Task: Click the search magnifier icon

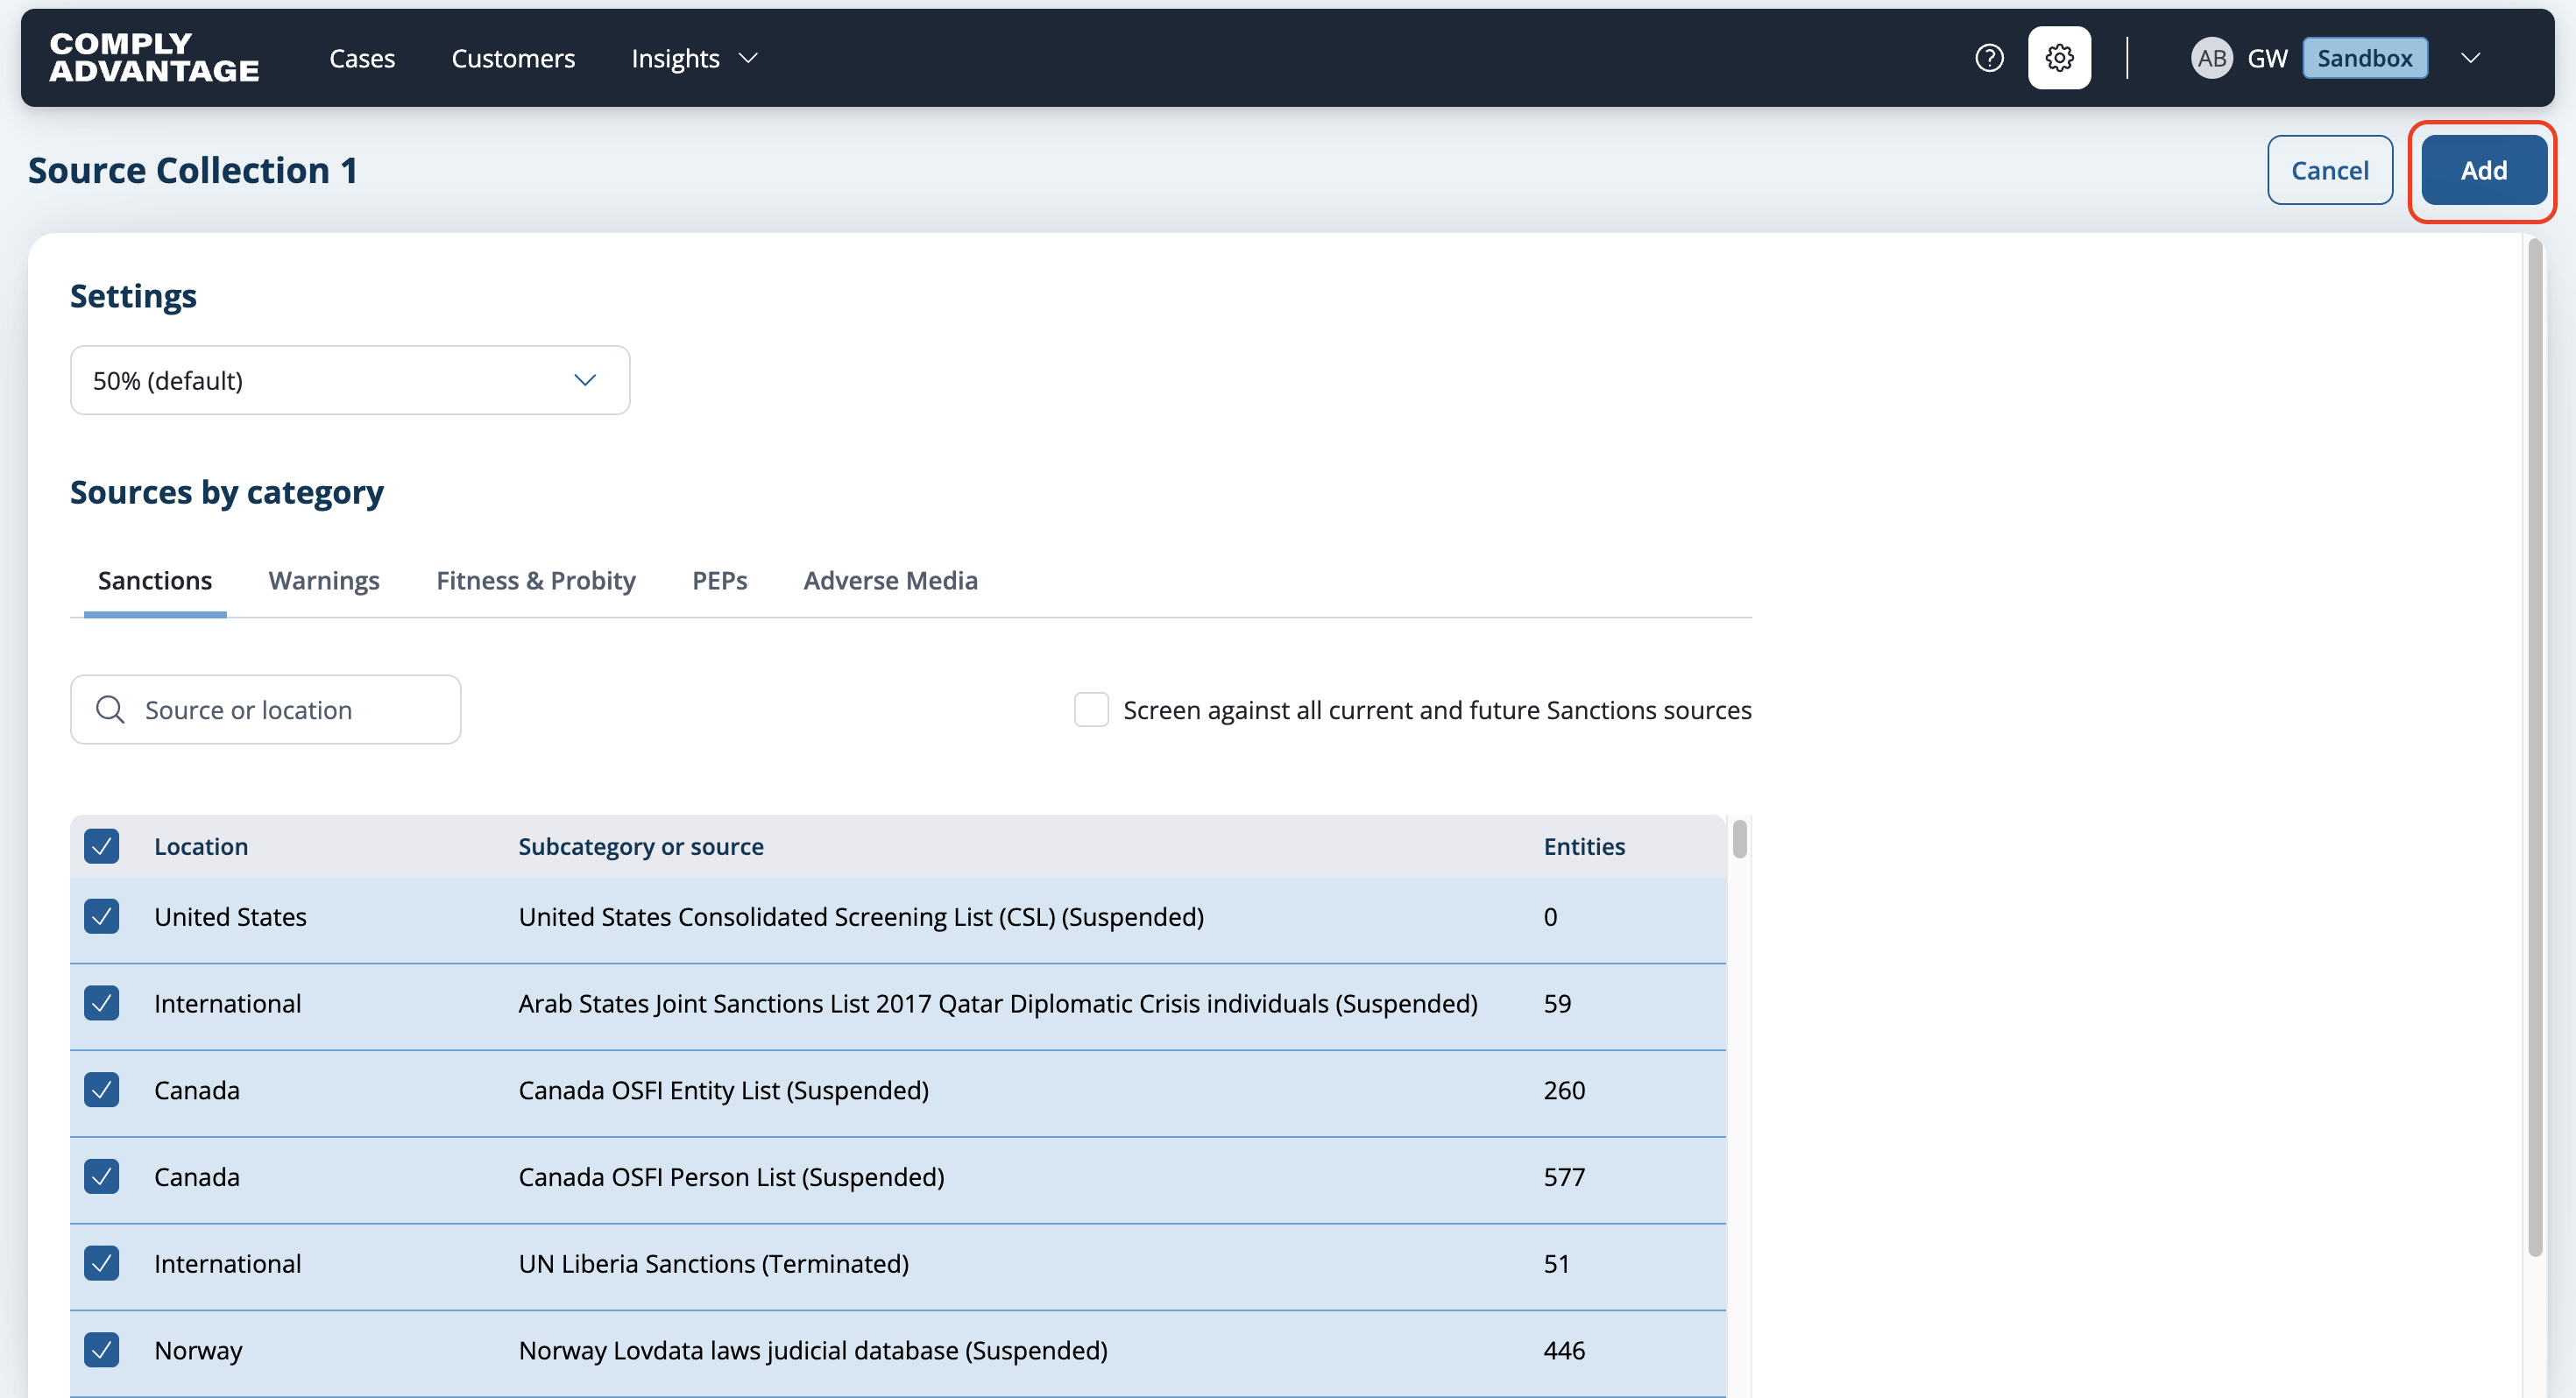Action: [110, 709]
